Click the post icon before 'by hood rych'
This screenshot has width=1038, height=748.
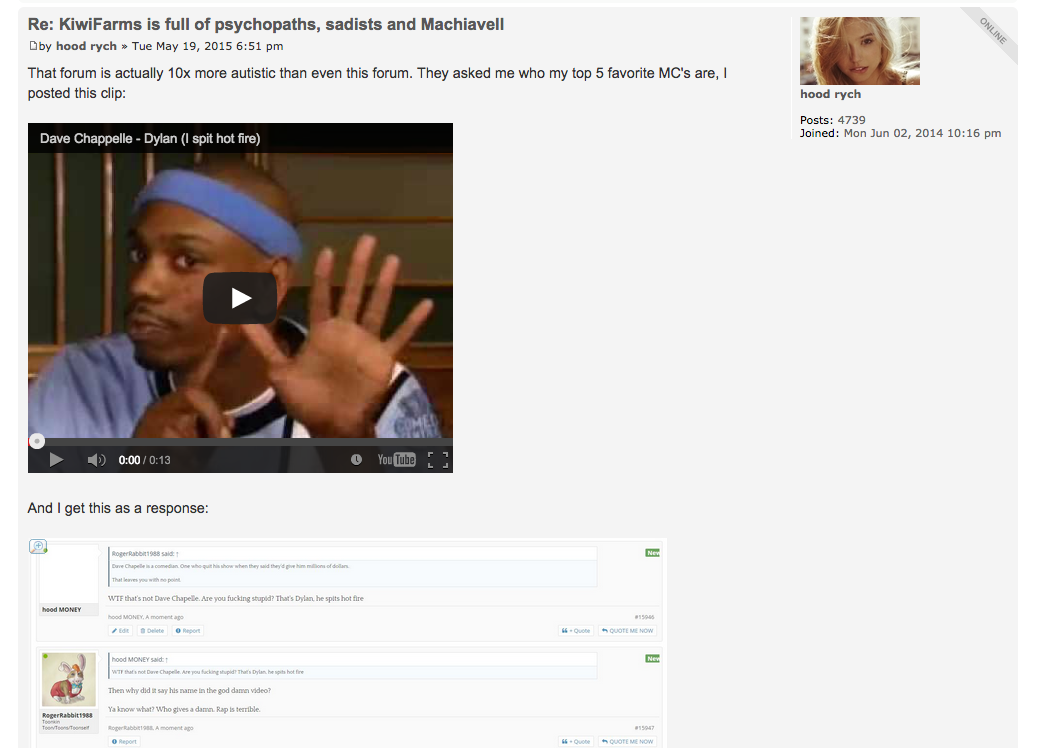click(x=33, y=46)
